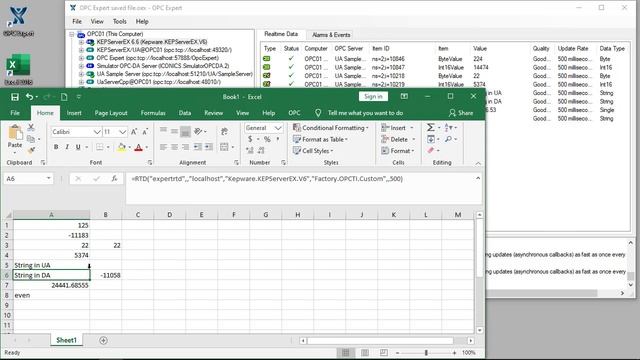Image resolution: width=640 pixels, height=360 pixels.
Task: Select Normal view icon in status bar
Action: 346,353
